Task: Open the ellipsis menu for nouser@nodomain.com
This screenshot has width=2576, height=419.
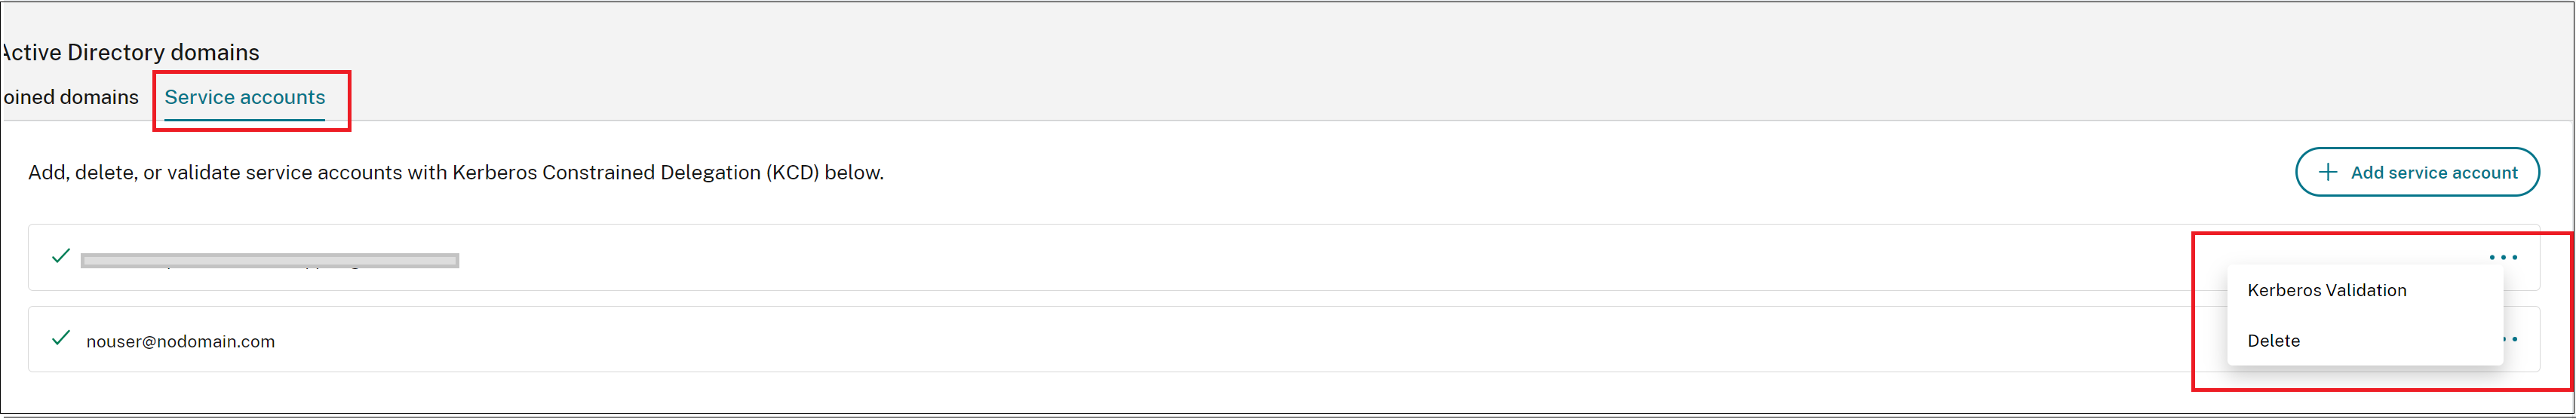Action: coord(2512,339)
